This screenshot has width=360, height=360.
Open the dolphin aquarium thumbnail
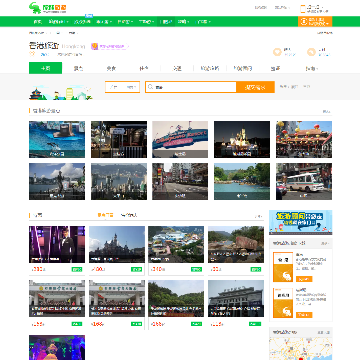click(57, 139)
